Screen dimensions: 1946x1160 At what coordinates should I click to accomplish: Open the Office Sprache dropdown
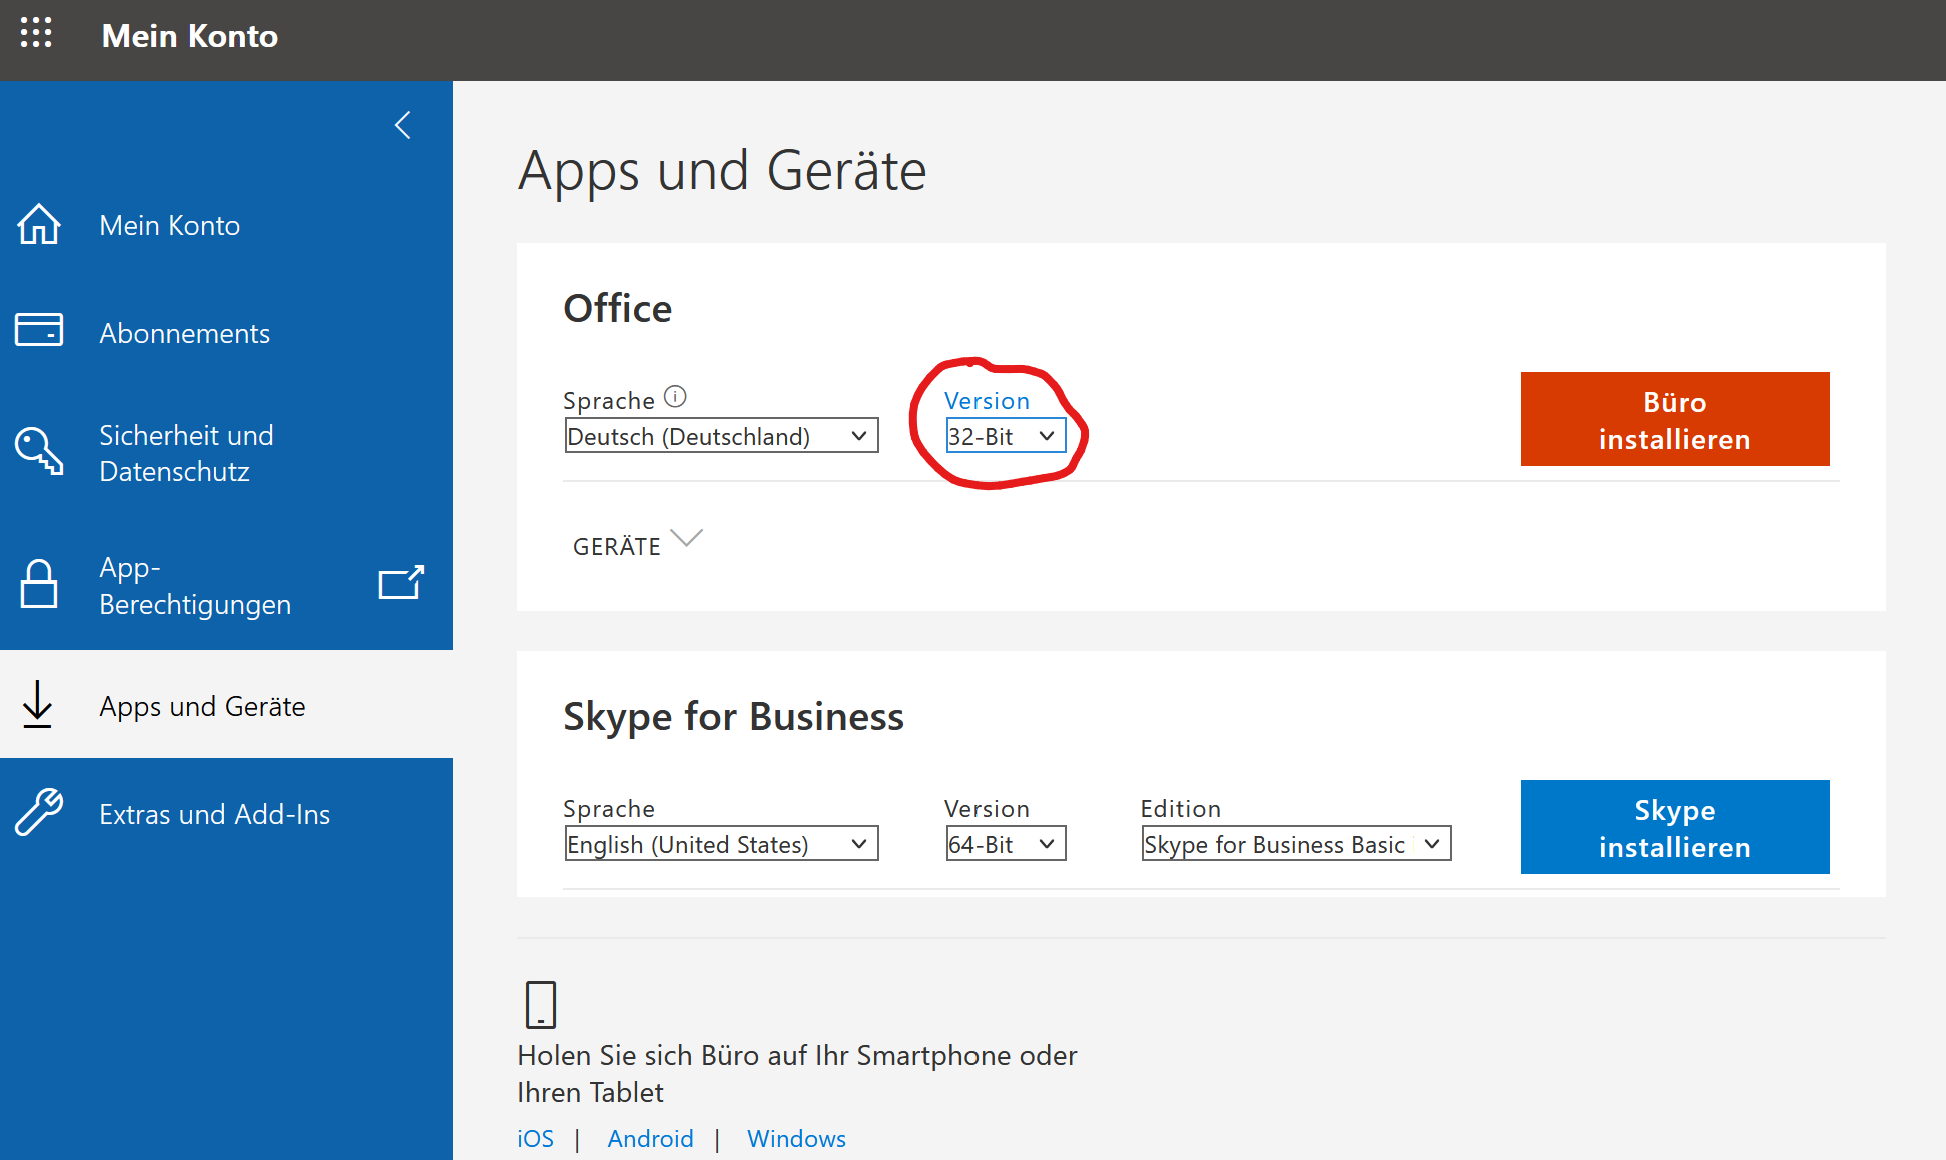point(721,436)
